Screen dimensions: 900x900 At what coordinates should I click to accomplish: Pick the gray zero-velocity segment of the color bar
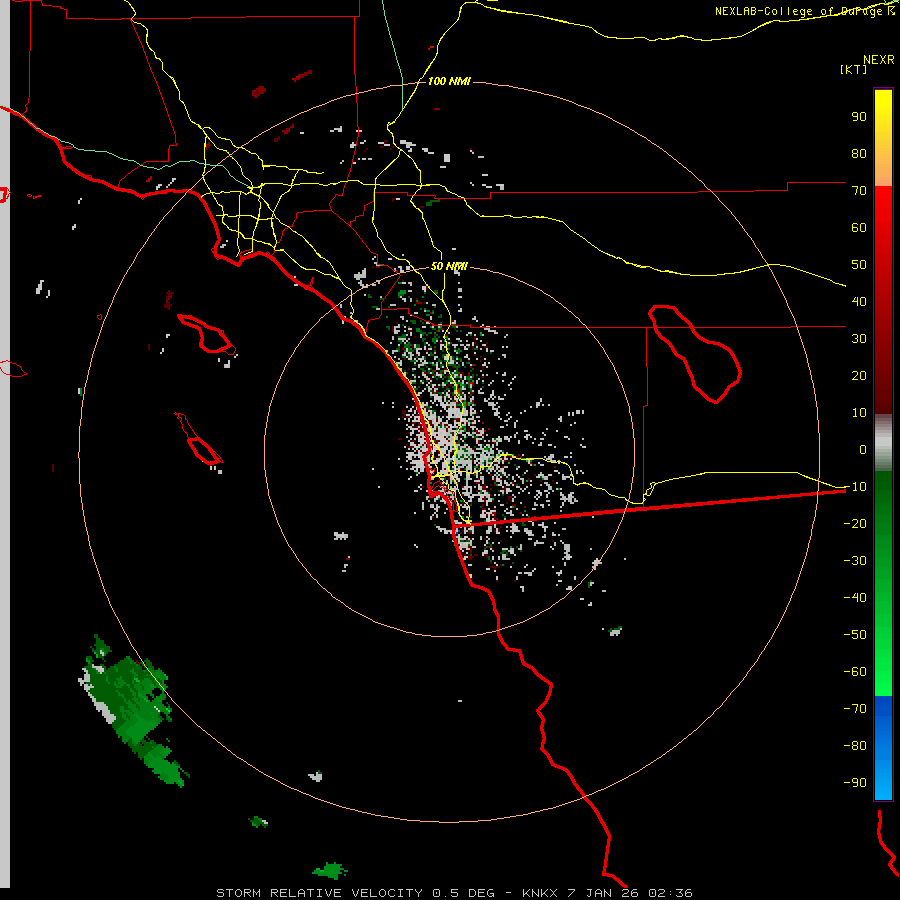tap(883, 443)
